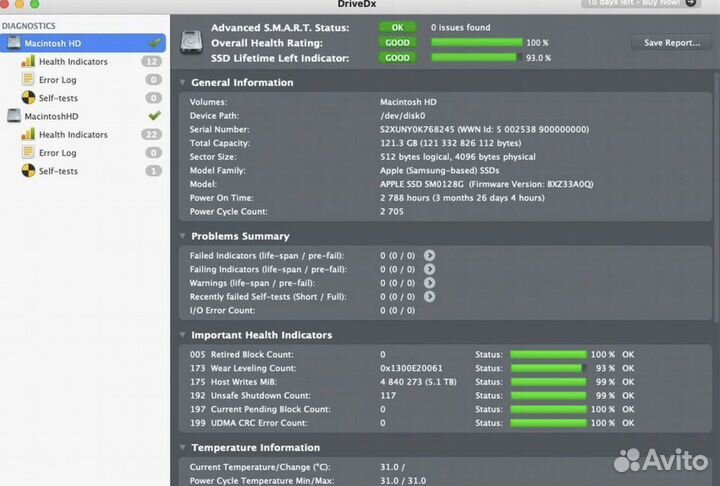Click the 005 Retired Block Count row label
720x486 pixels.
[242, 355]
